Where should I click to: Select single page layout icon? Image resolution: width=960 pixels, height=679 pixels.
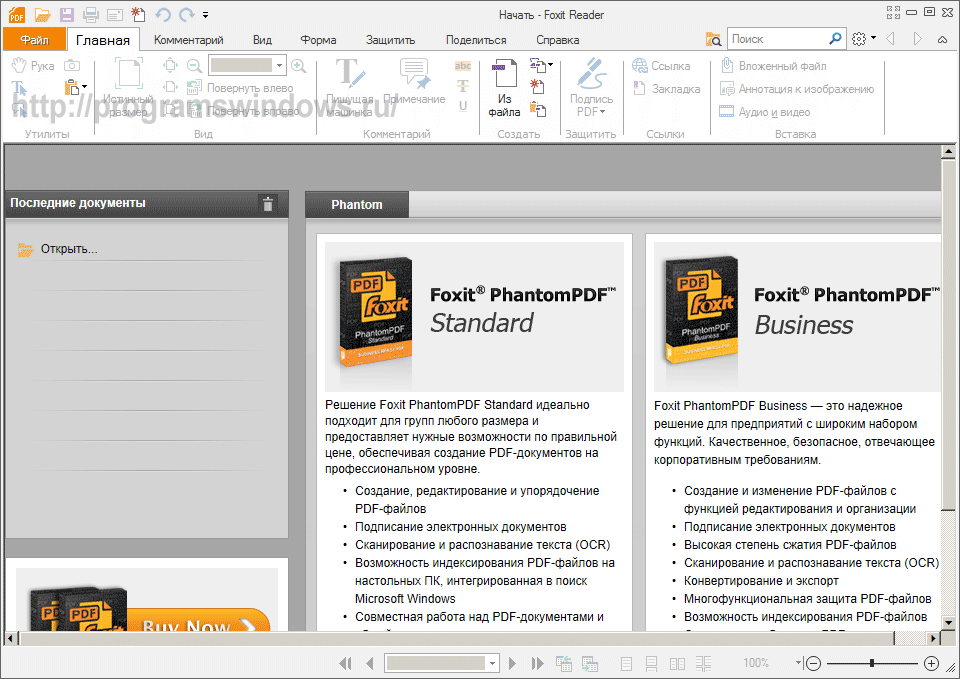coord(626,664)
